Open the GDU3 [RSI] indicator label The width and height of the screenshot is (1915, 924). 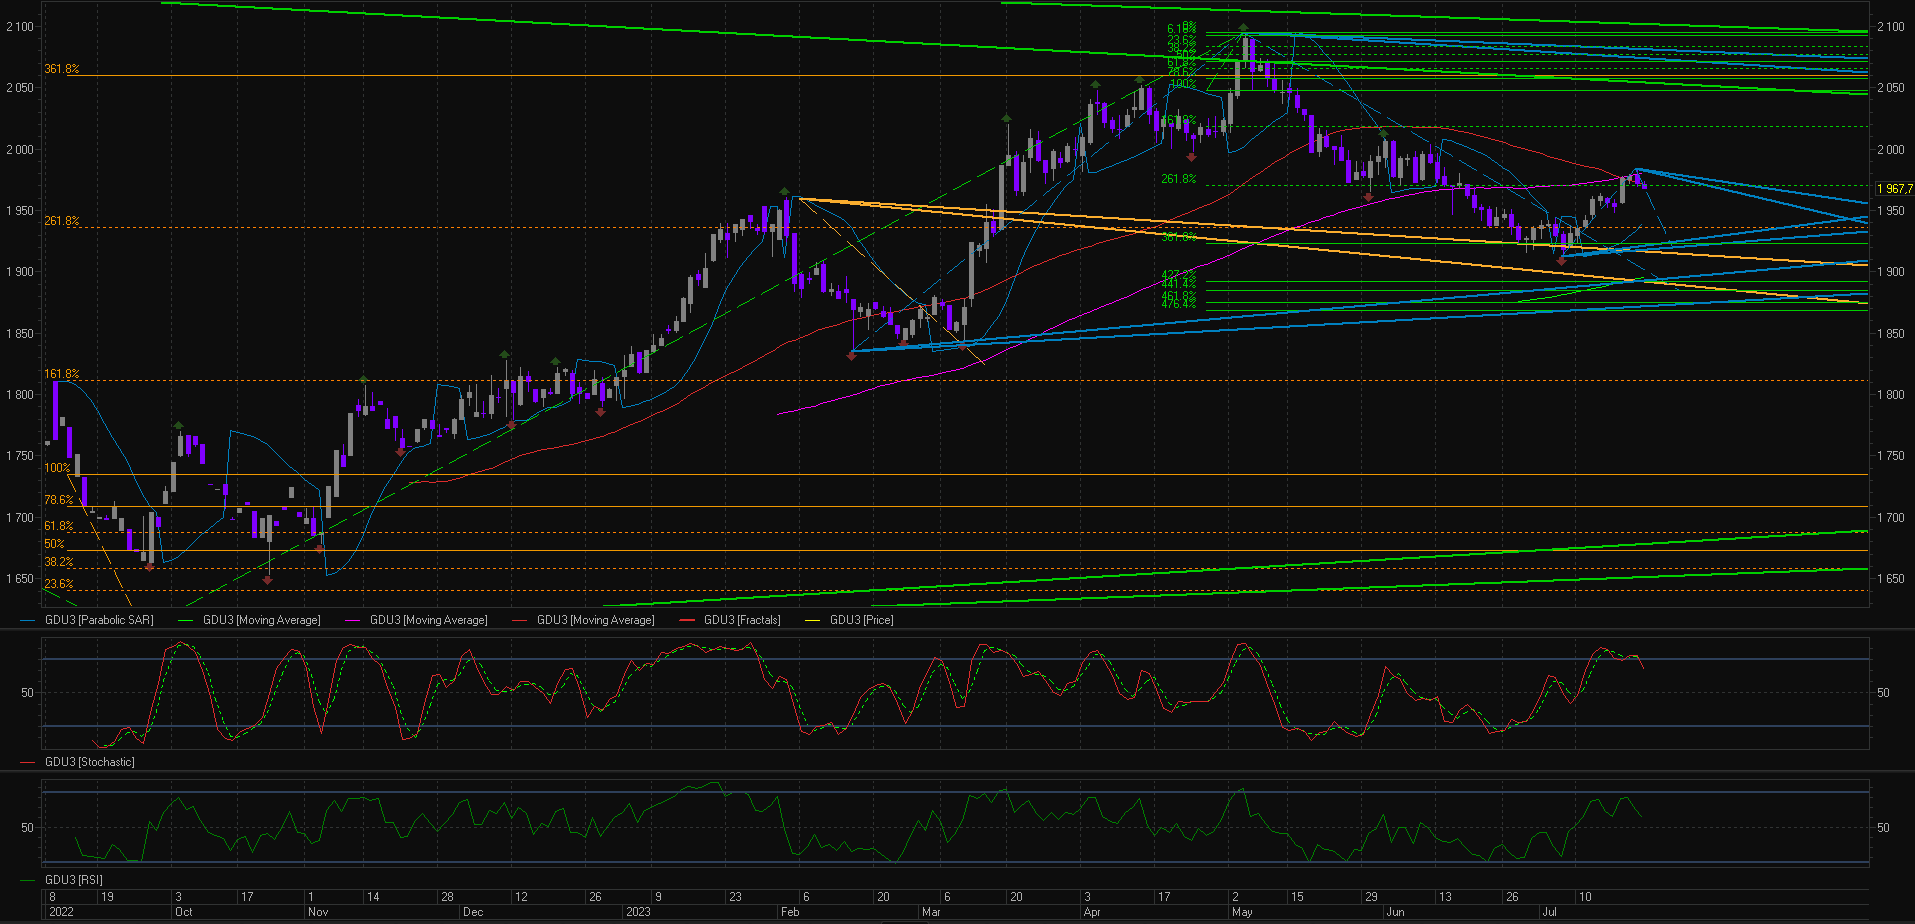point(74,880)
